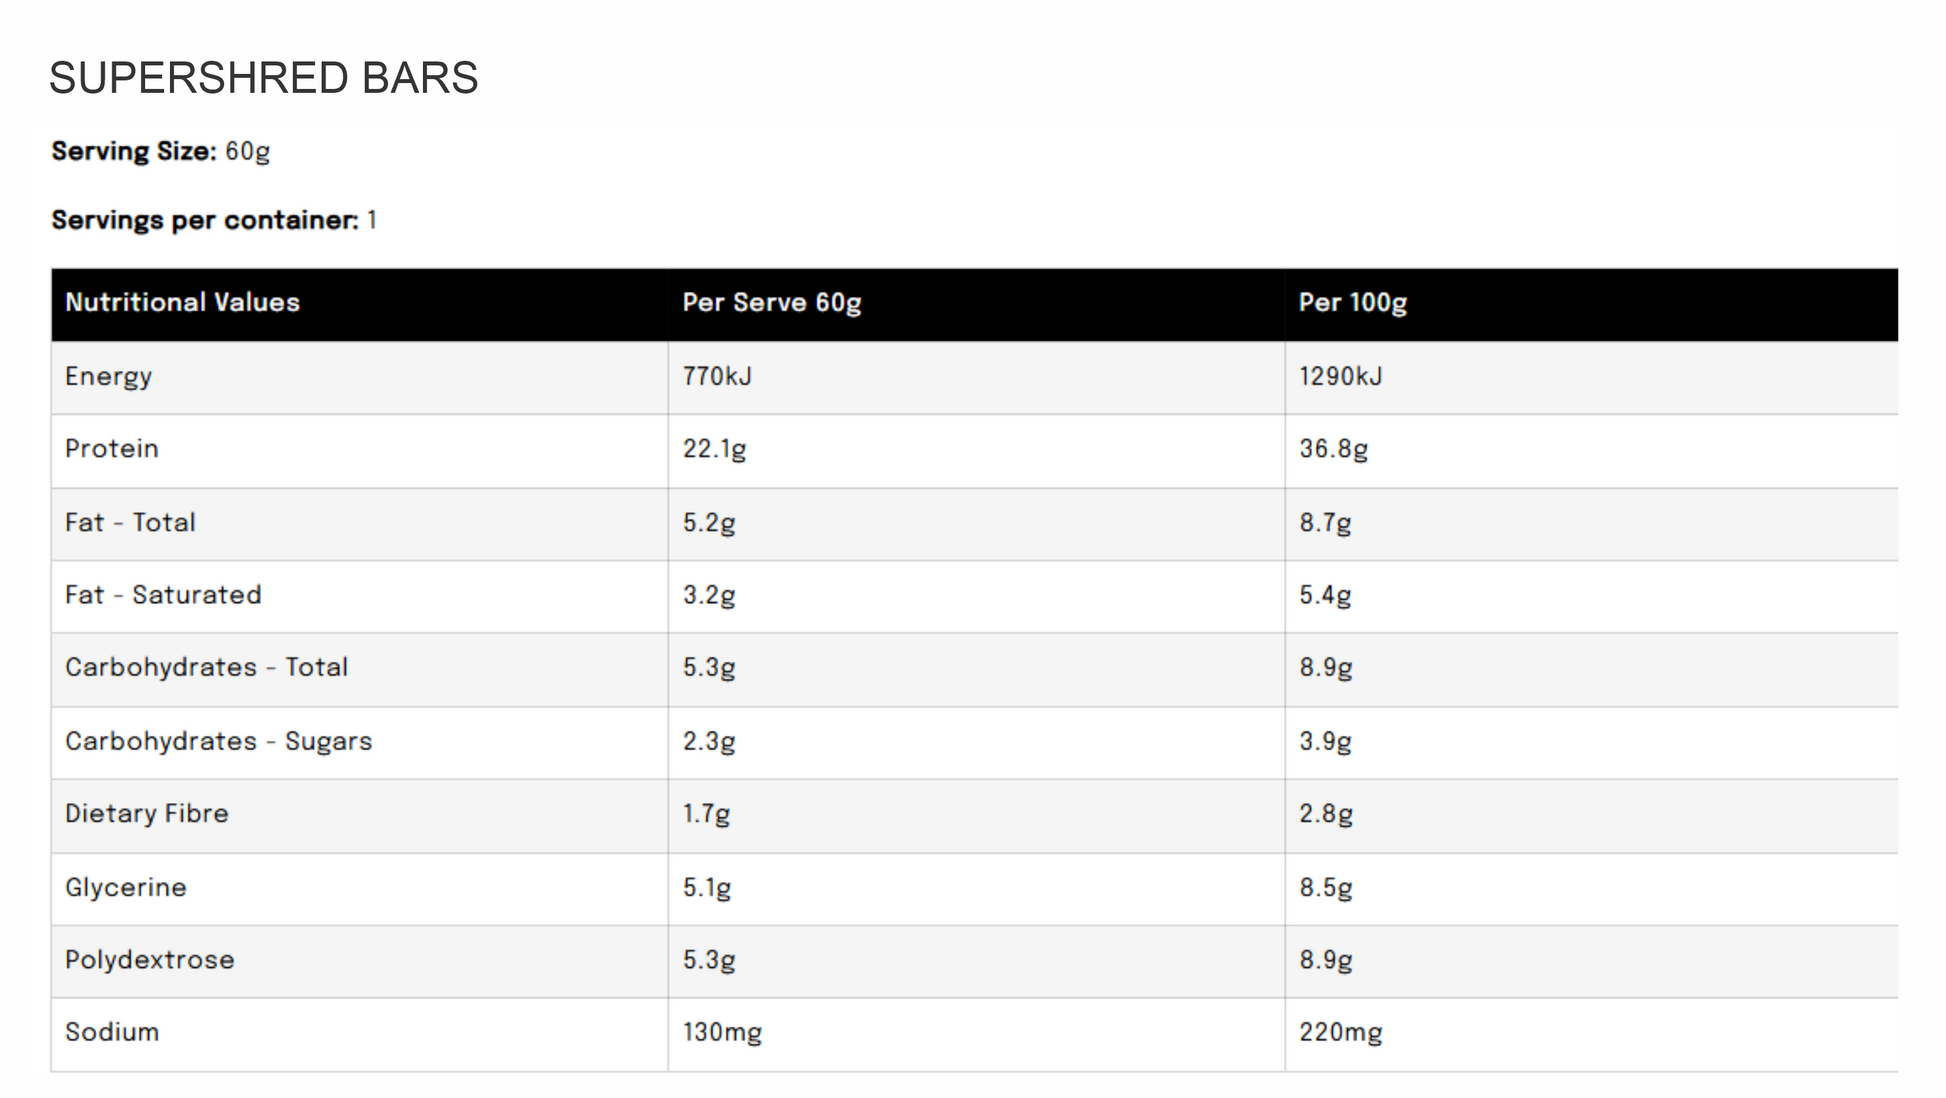The width and height of the screenshot is (1946, 1098).
Task: Select the Fat - Total row label
Action: click(130, 522)
